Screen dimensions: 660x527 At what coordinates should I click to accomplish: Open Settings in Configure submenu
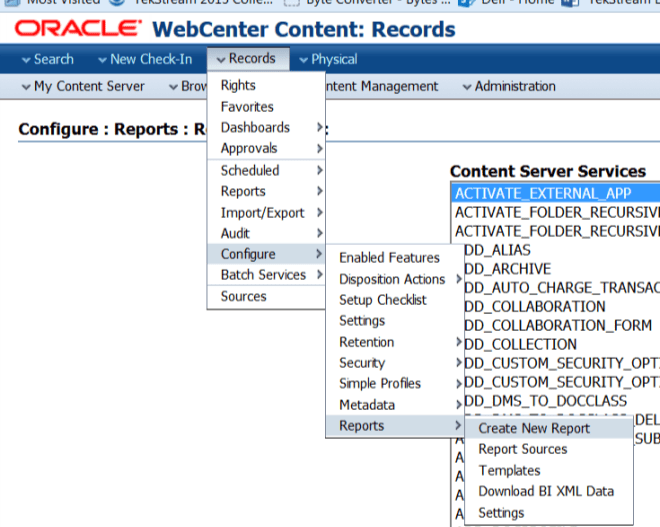(x=395, y=321)
